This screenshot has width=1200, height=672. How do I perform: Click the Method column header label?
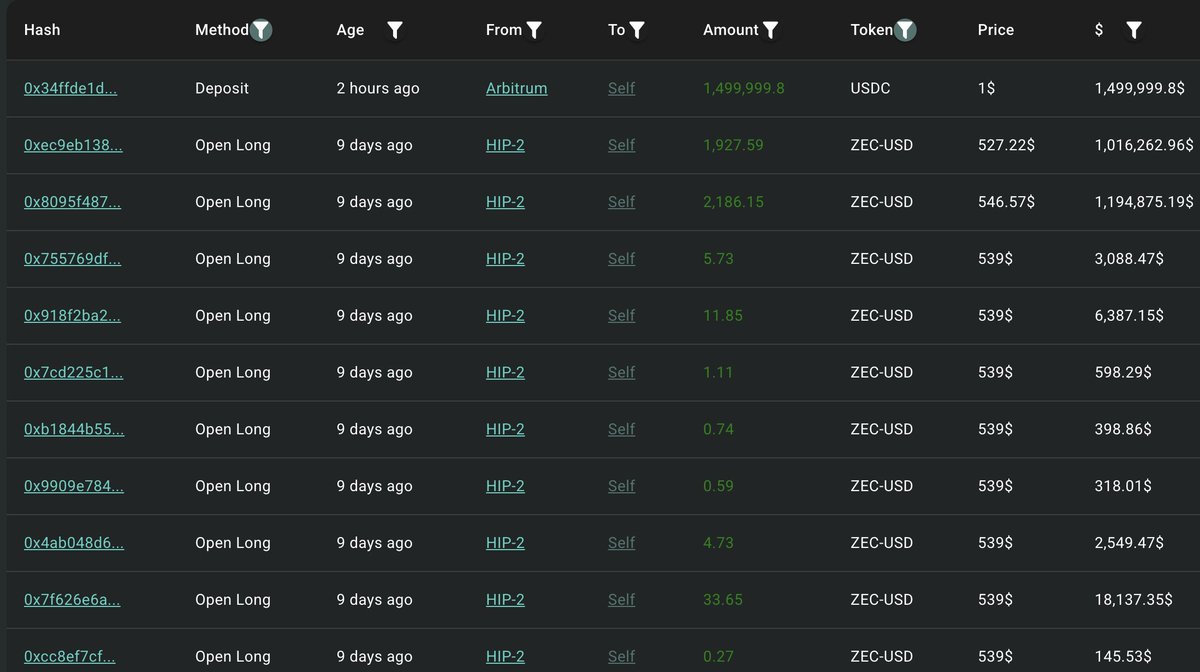(222, 30)
